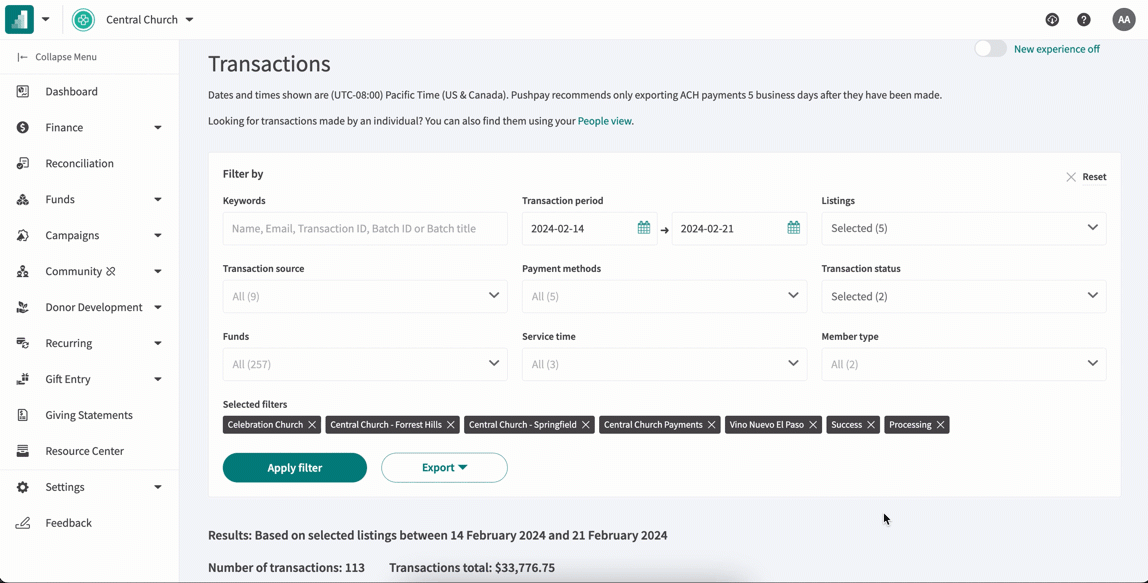1148x583 pixels.
Task: Open the Funds filter dropdown
Action: [x=364, y=363]
